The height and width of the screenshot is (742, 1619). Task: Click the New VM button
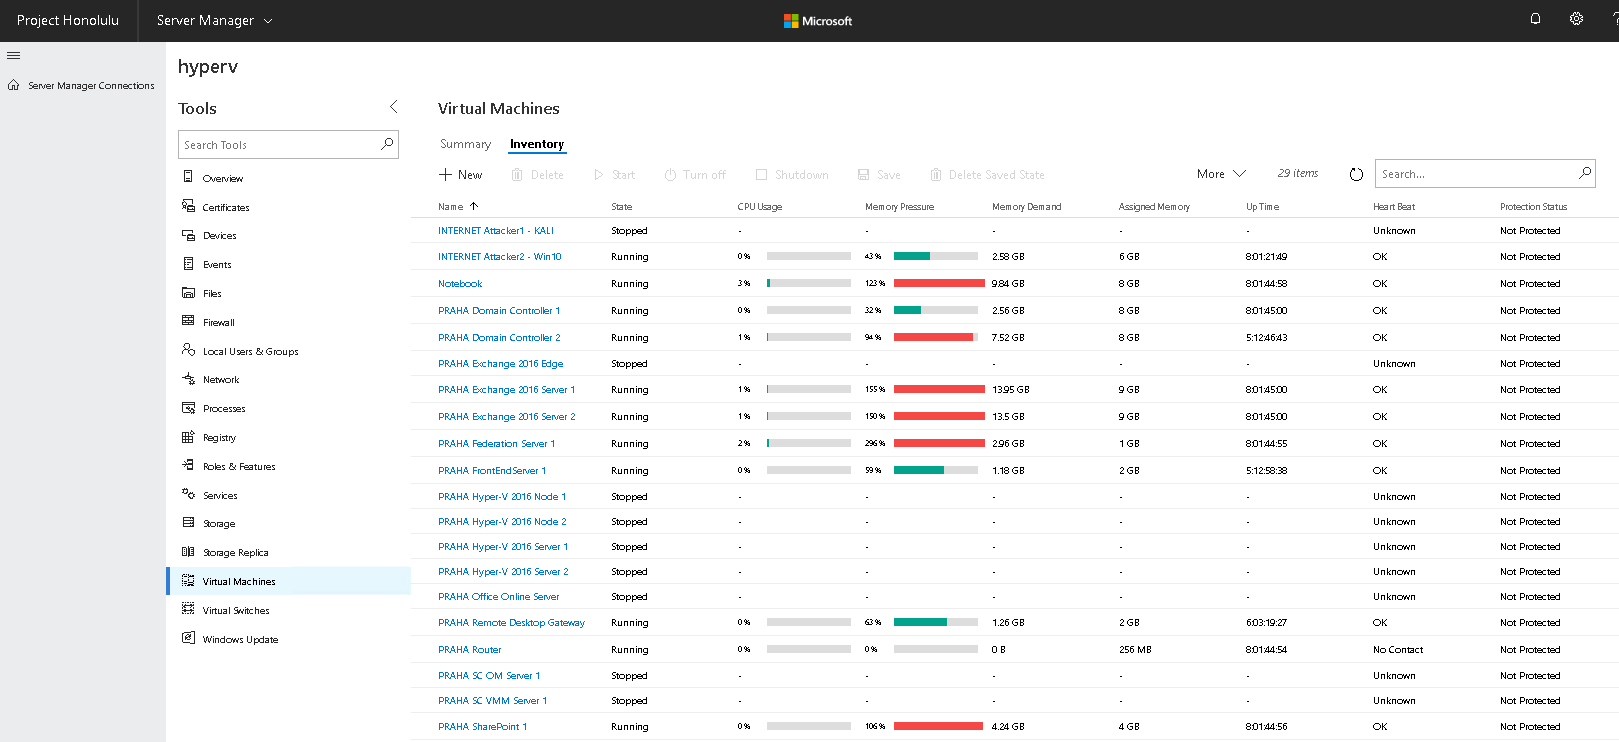460,174
